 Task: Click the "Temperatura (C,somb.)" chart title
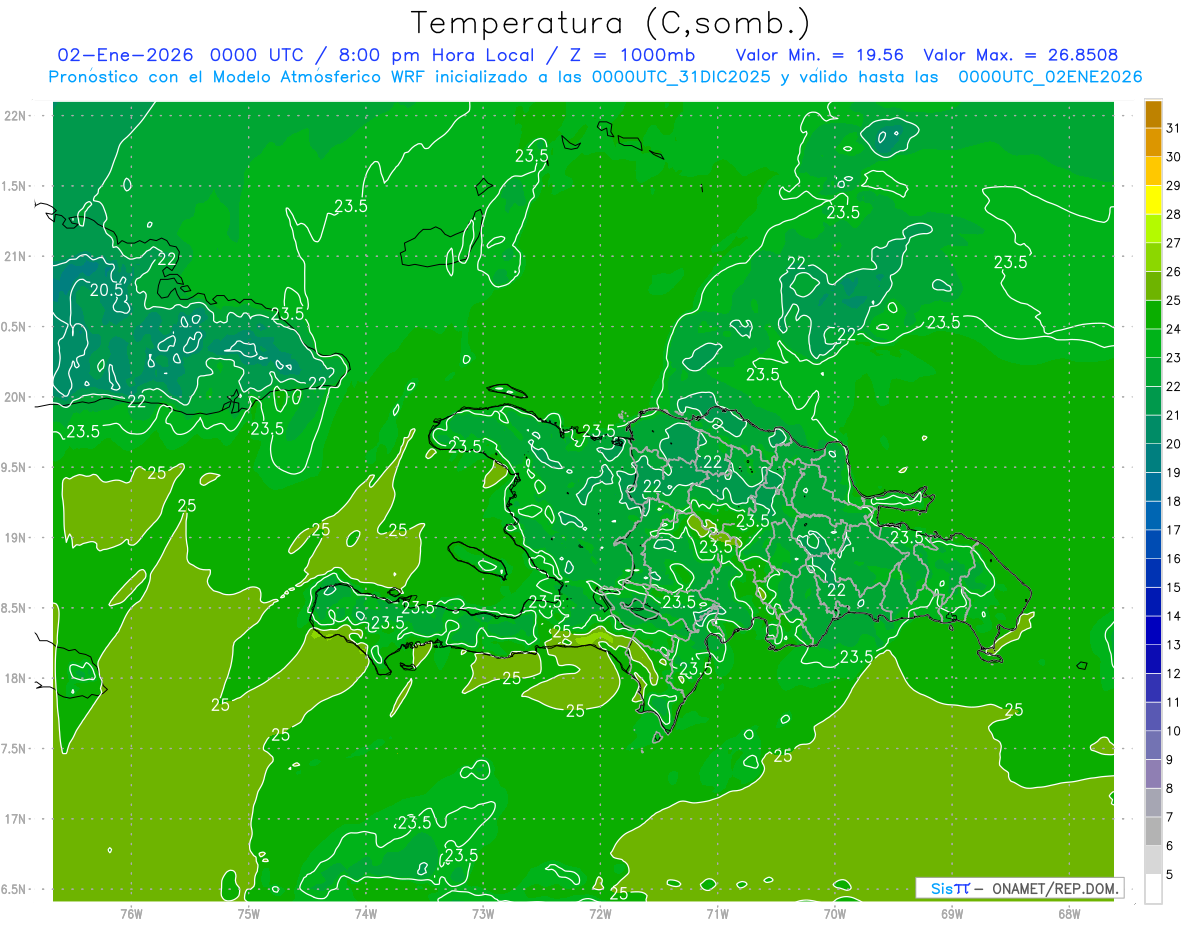click(611, 23)
